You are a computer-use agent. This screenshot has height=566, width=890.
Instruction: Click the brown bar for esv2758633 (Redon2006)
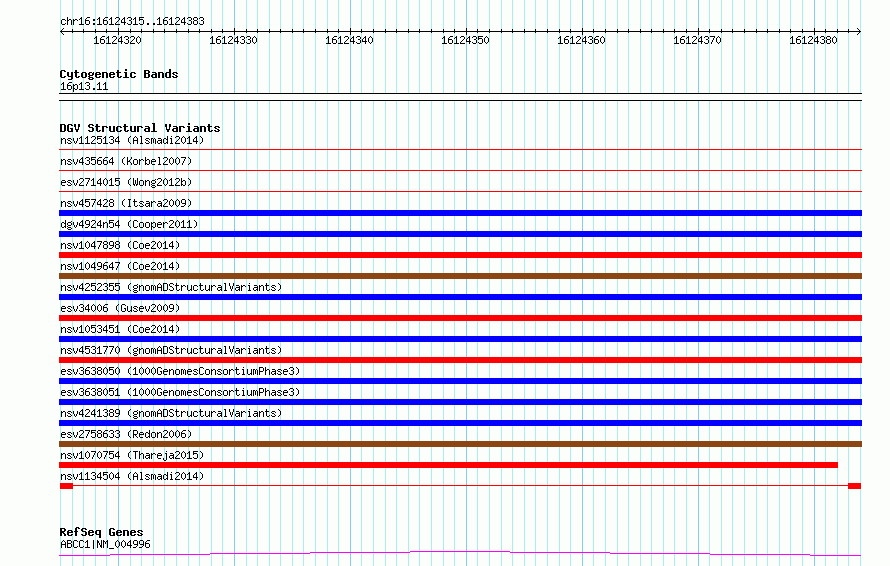point(460,444)
